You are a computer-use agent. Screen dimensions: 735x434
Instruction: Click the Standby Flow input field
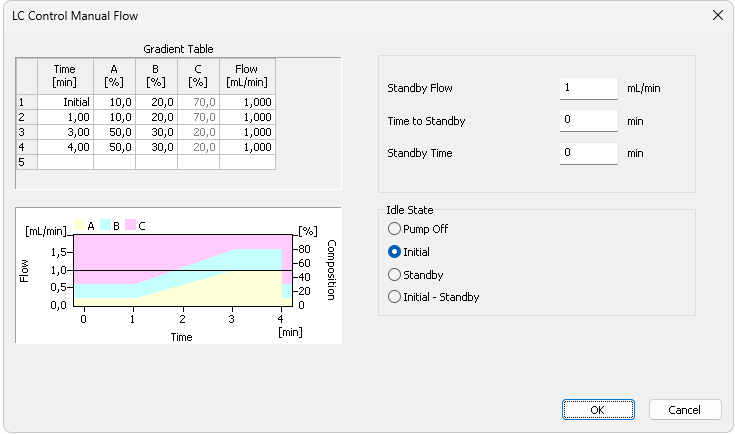[588, 88]
